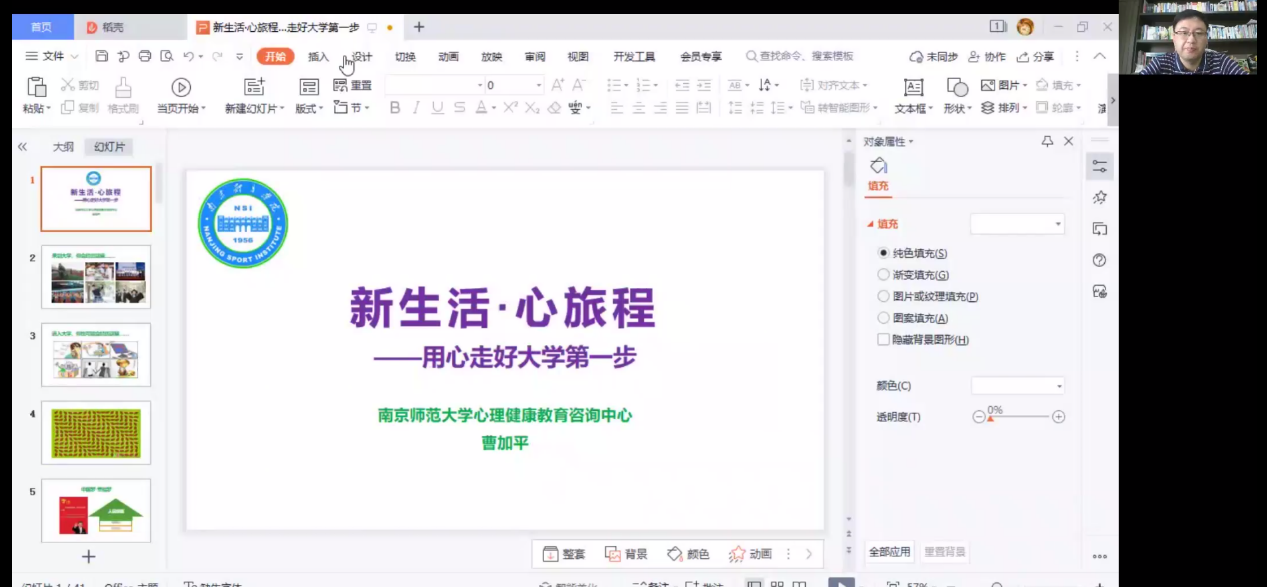1267x587 pixels.
Task: Pin the 对象属性 panel with pushpin icon
Action: click(x=1047, y=142)
